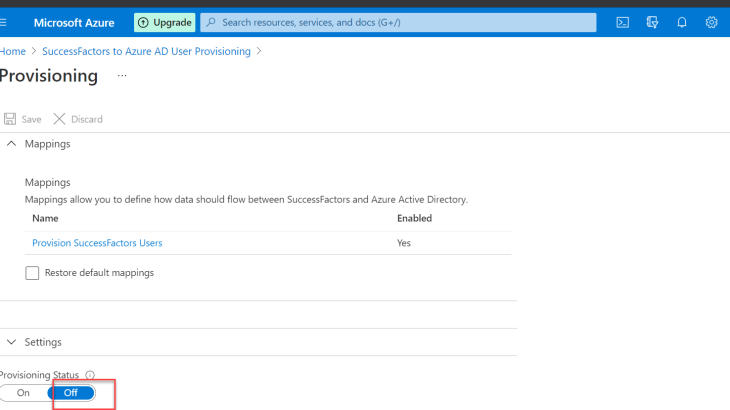Click the Yes enabled value
Screen dimensions: 730x410
(404, 243)
